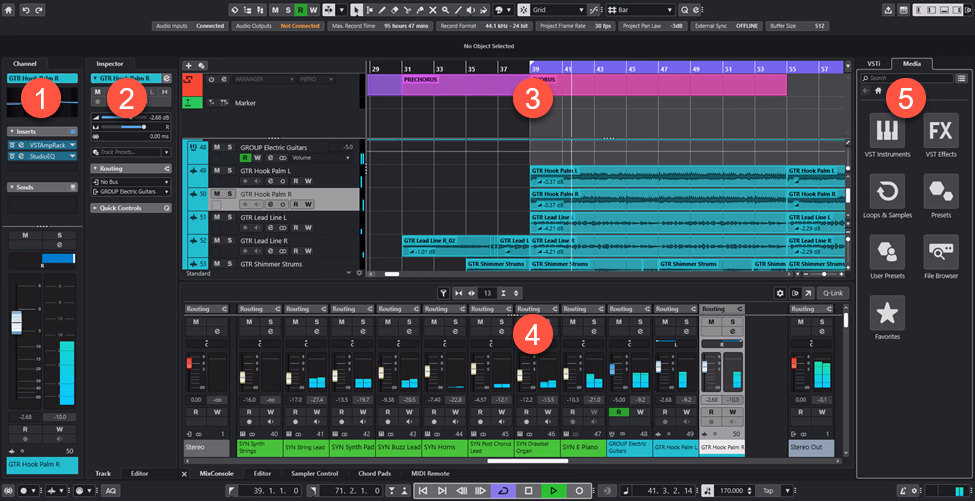Select the Glue tool
Screen dimensions: 975x502
[x=420, y=10]
